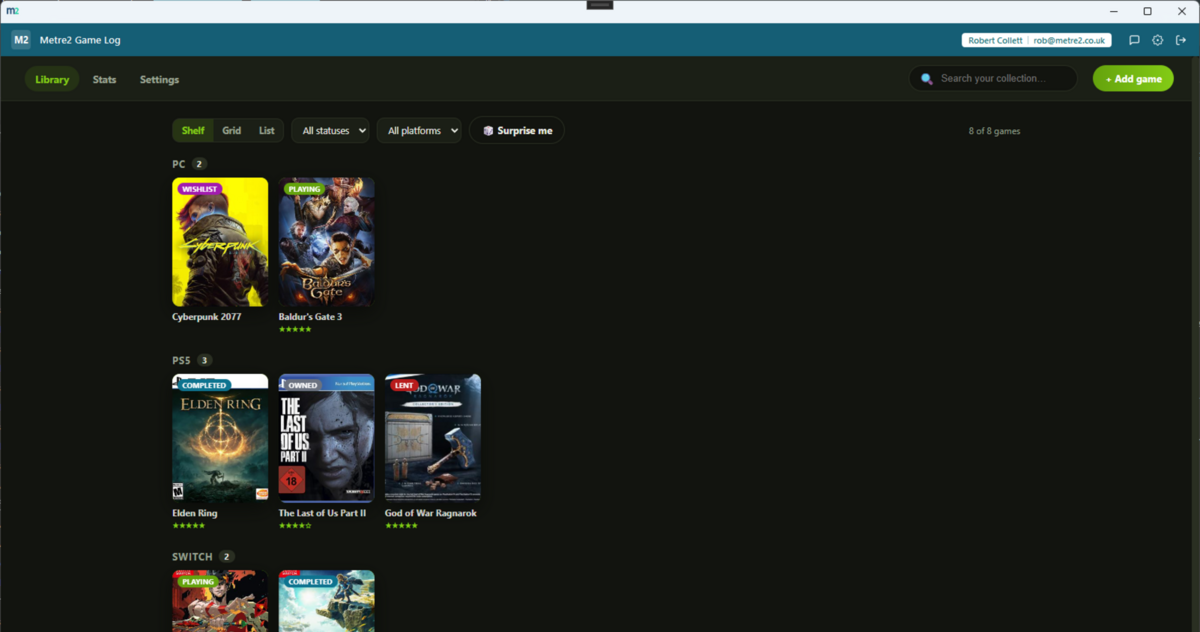Click The Last of Us Part II title

tap(322, 513)
